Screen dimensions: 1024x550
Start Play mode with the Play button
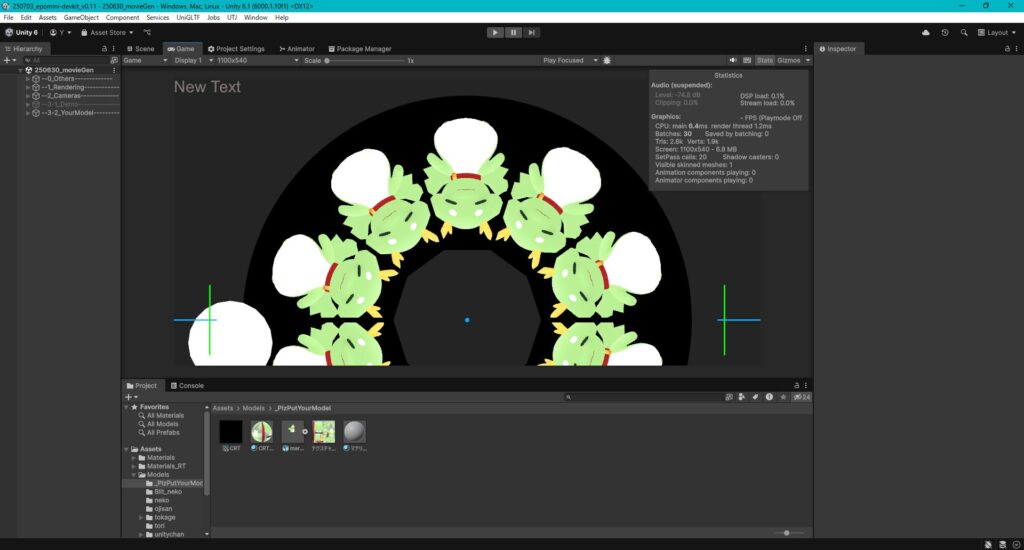495,33
